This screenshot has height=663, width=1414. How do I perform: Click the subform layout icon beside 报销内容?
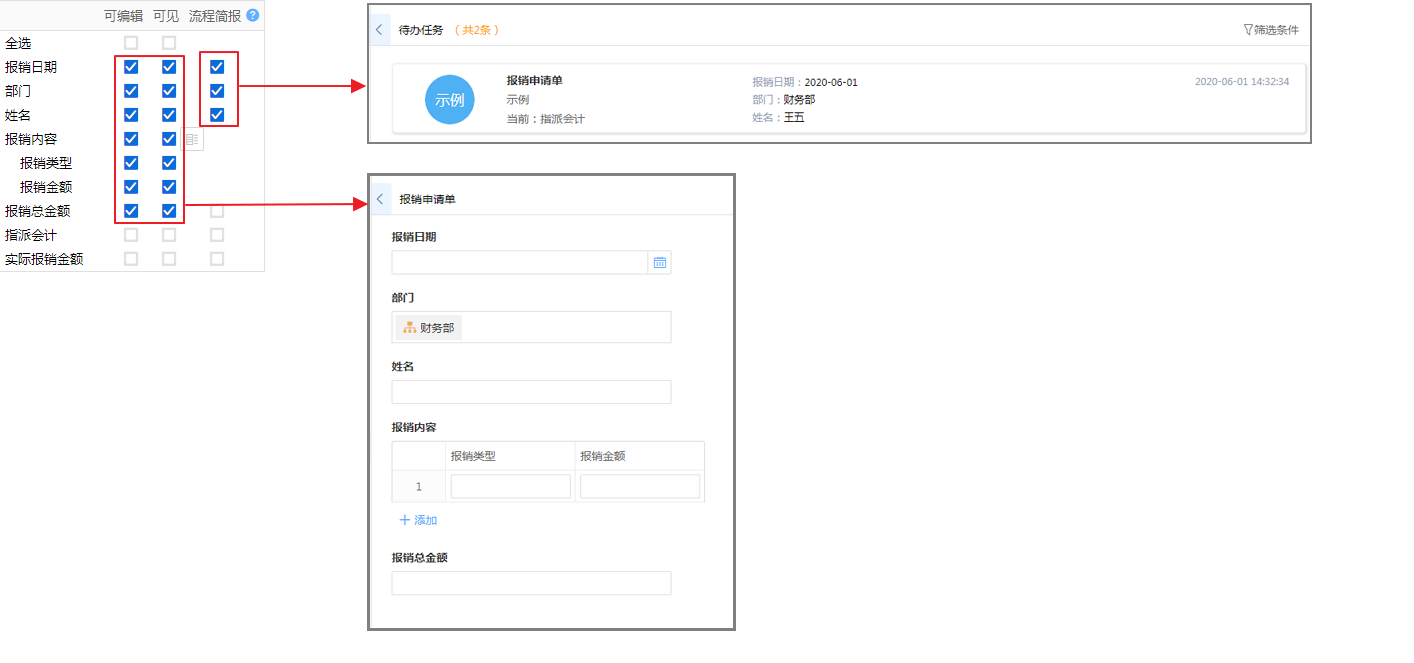(193, 140)
